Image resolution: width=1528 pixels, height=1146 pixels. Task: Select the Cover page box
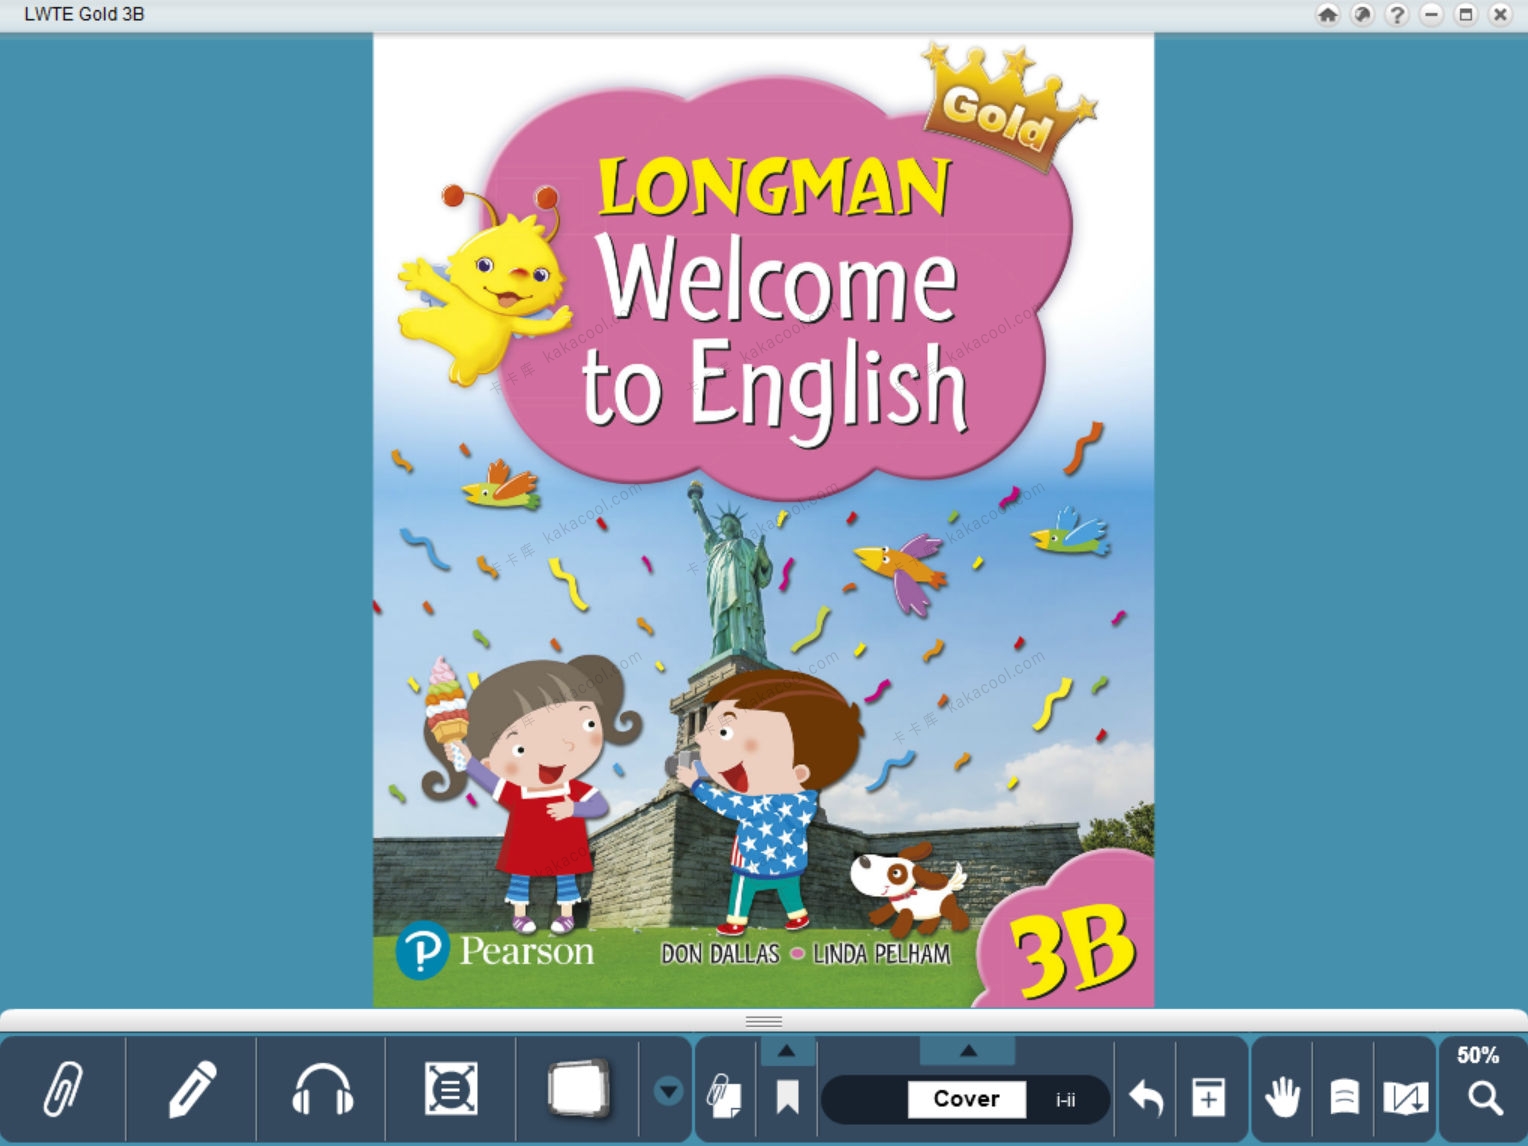tap(966, 1099)
